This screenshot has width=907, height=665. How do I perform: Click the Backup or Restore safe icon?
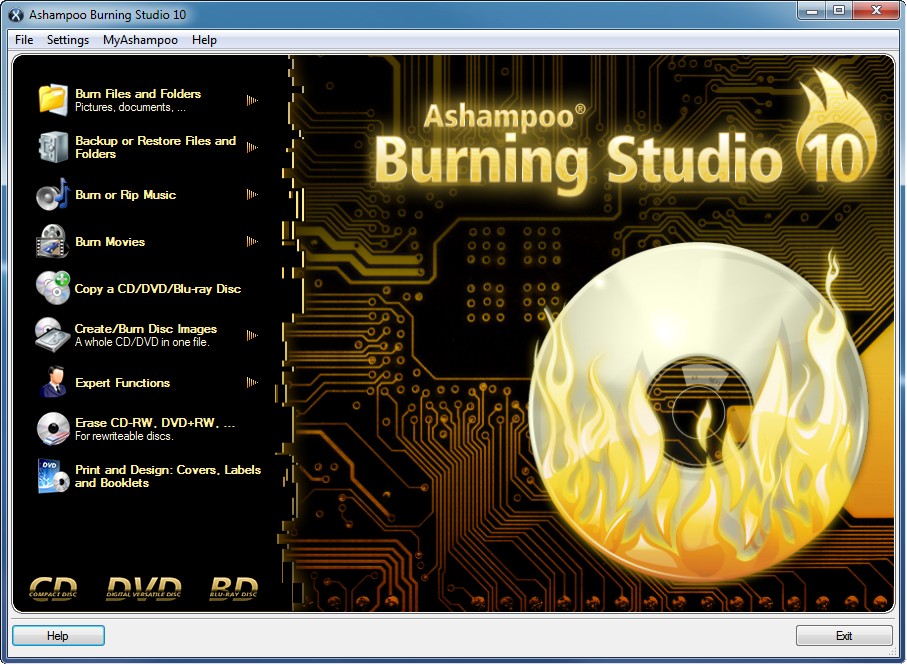tap(53, 147)
